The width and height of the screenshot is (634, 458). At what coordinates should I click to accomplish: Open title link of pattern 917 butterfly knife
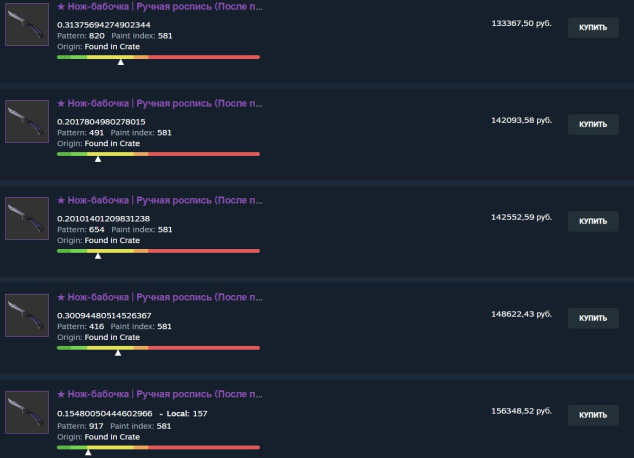point(160,394)
